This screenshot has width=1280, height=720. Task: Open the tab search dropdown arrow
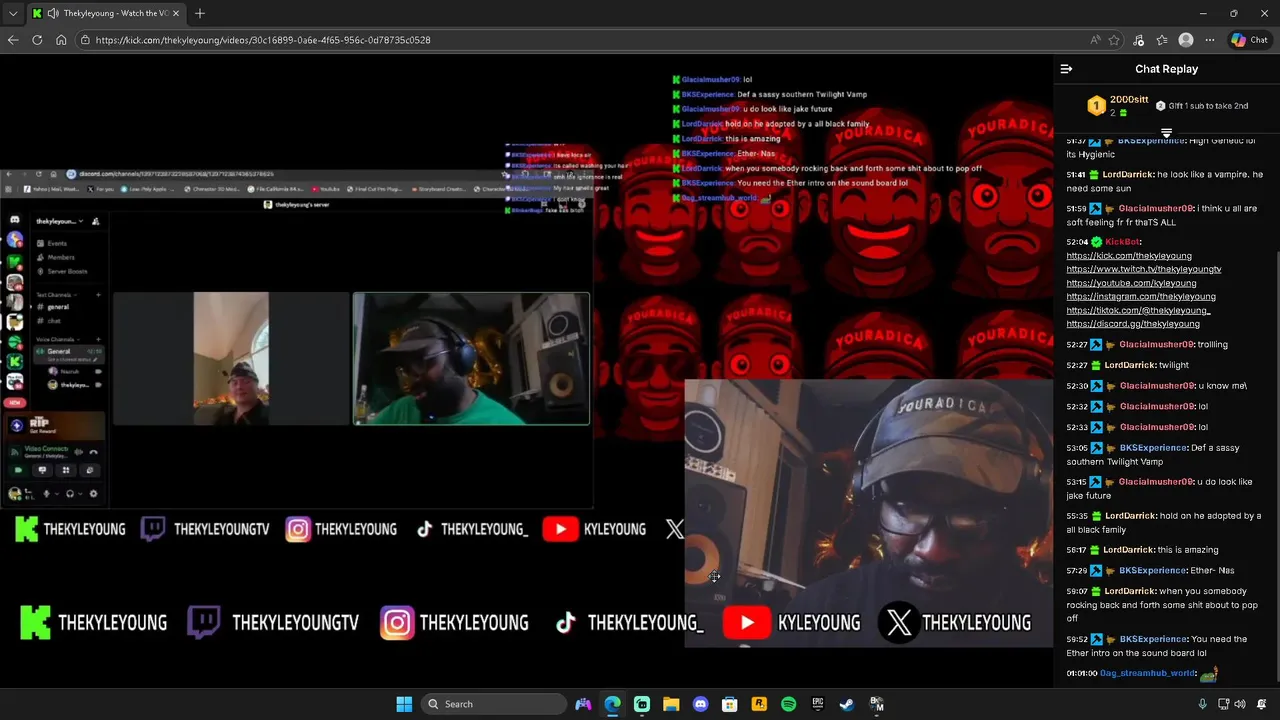(x=13, y=13)
